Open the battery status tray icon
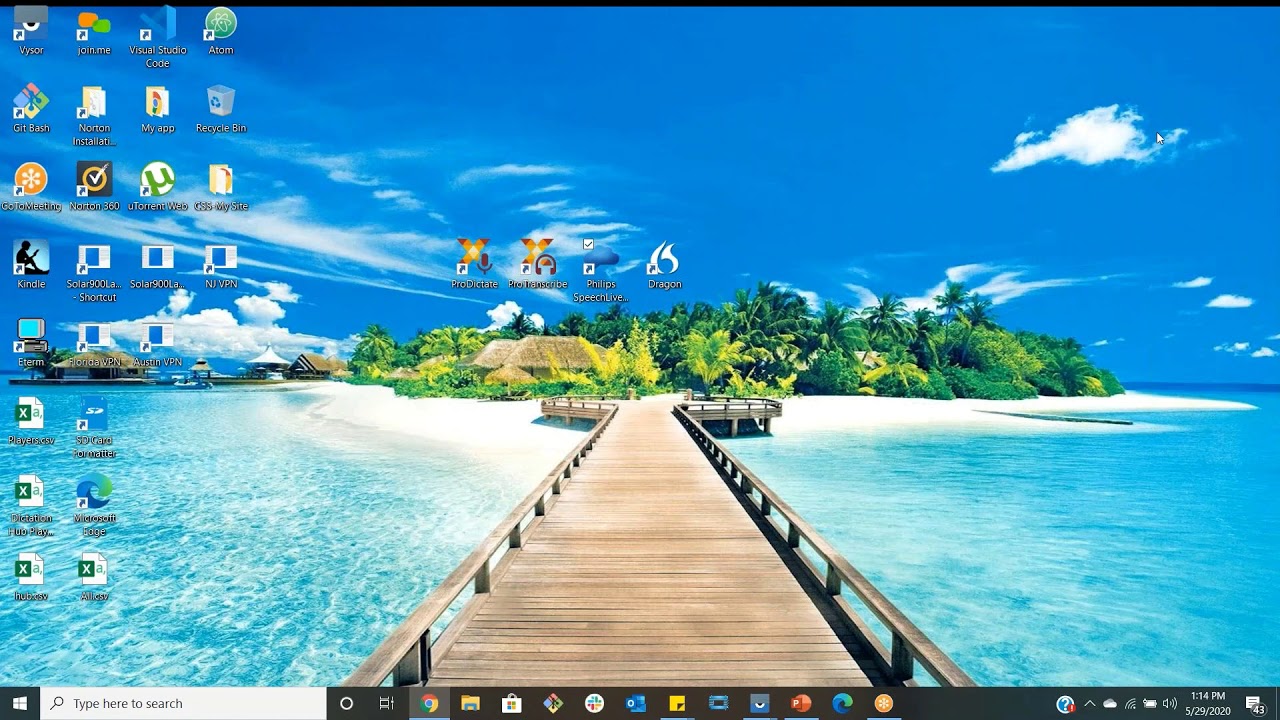The image size is (1280, 720). tap(1150, 704)
